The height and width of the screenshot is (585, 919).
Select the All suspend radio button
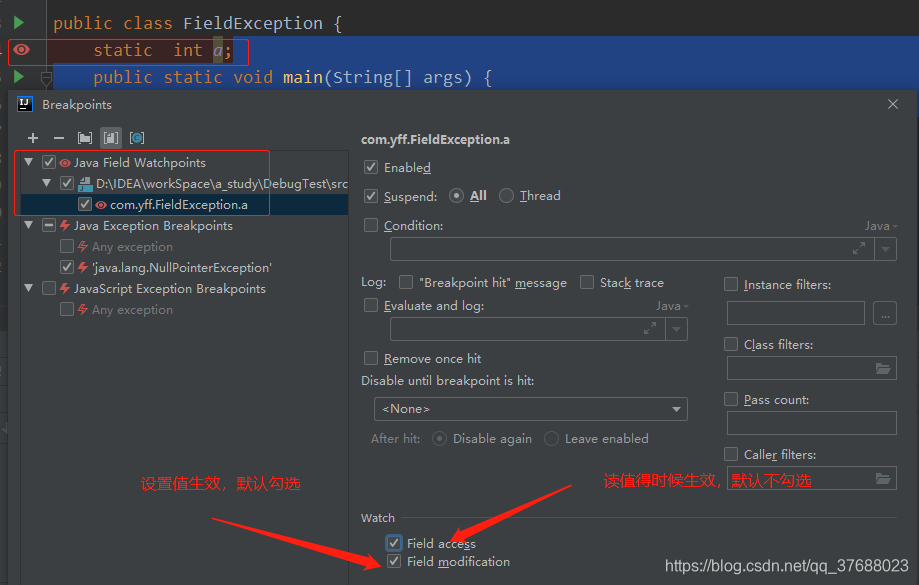[456, 196]
